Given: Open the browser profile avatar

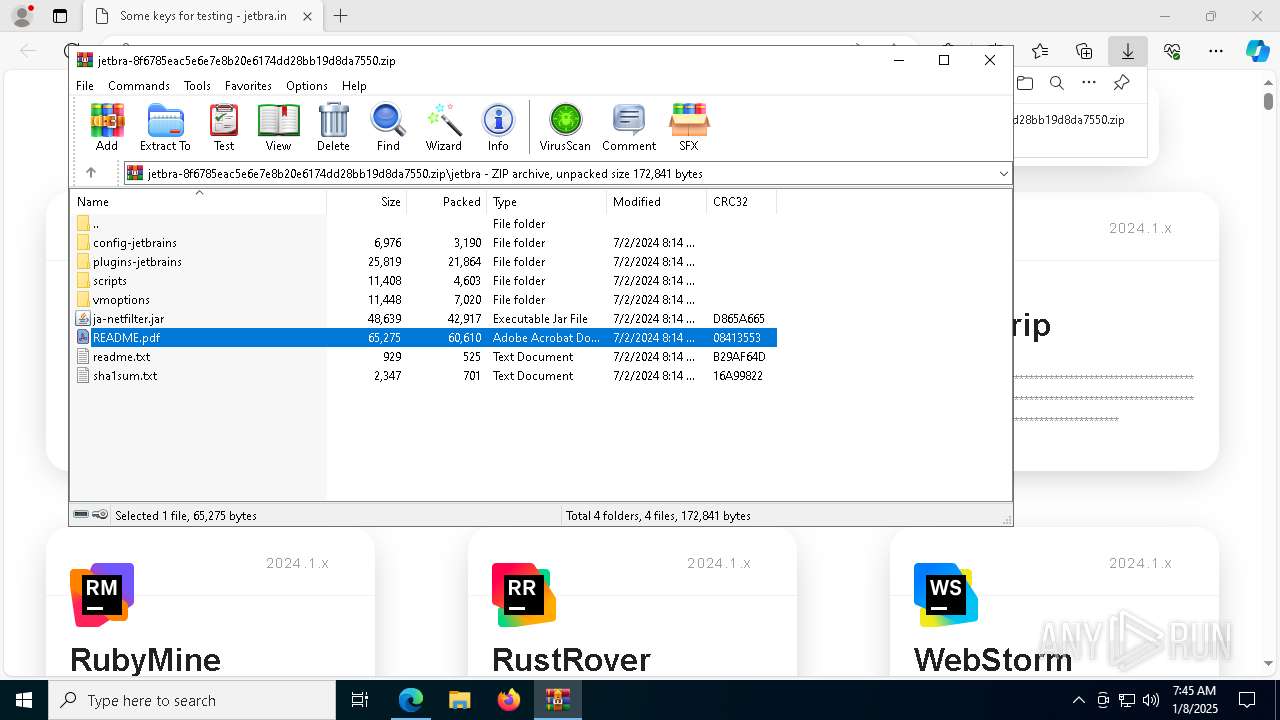Looking at the screenshot, I should click(22, 16).
